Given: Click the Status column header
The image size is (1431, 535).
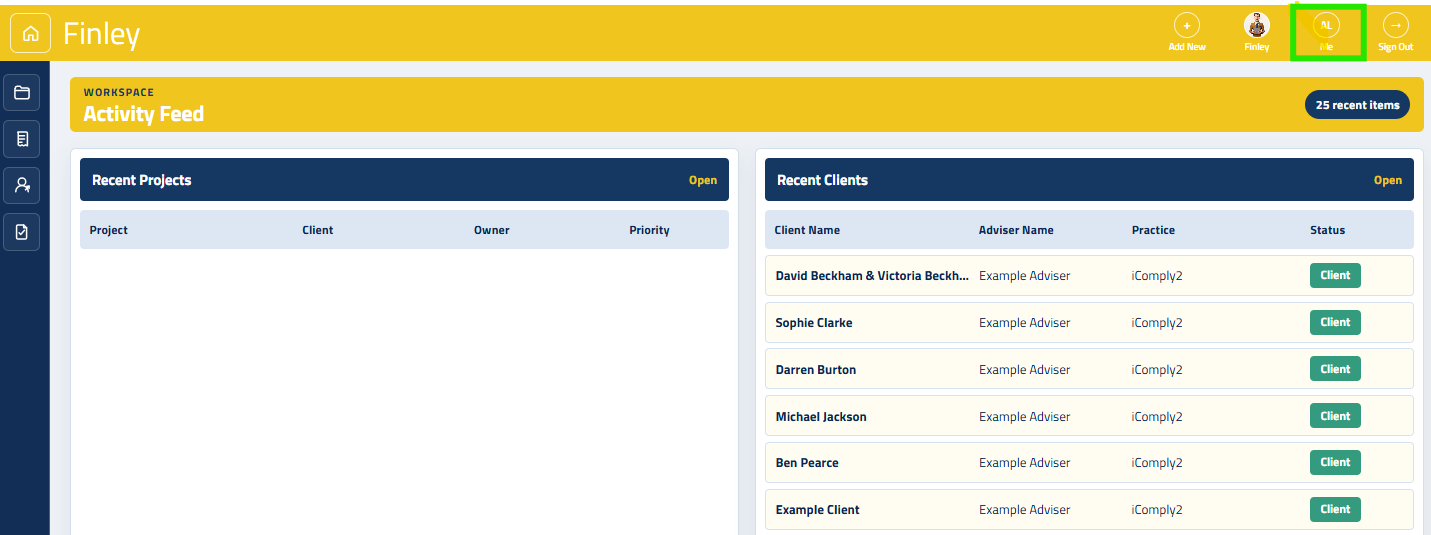Looking at the screenshot, I should (x=1327, y=230).
